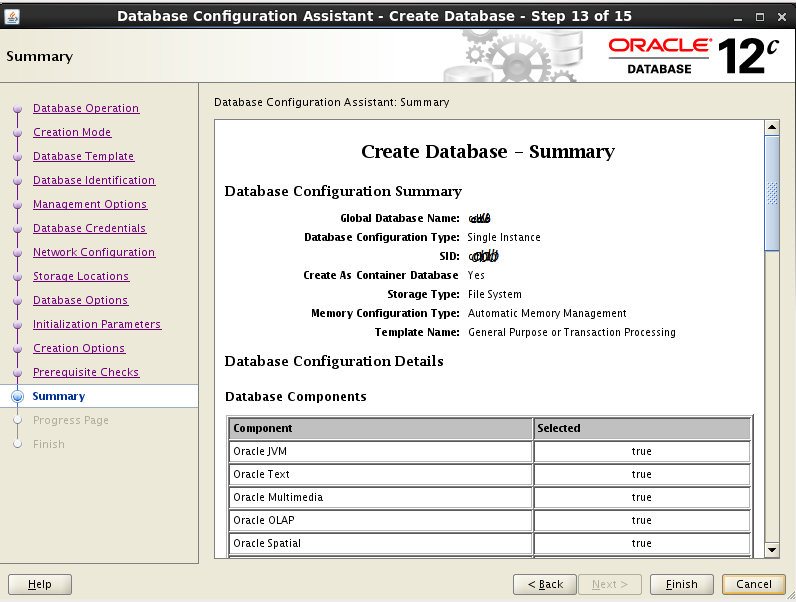Viewport: 796px width, 602px height.
Task: Open the Database Template step
Action: coord(83,156)
